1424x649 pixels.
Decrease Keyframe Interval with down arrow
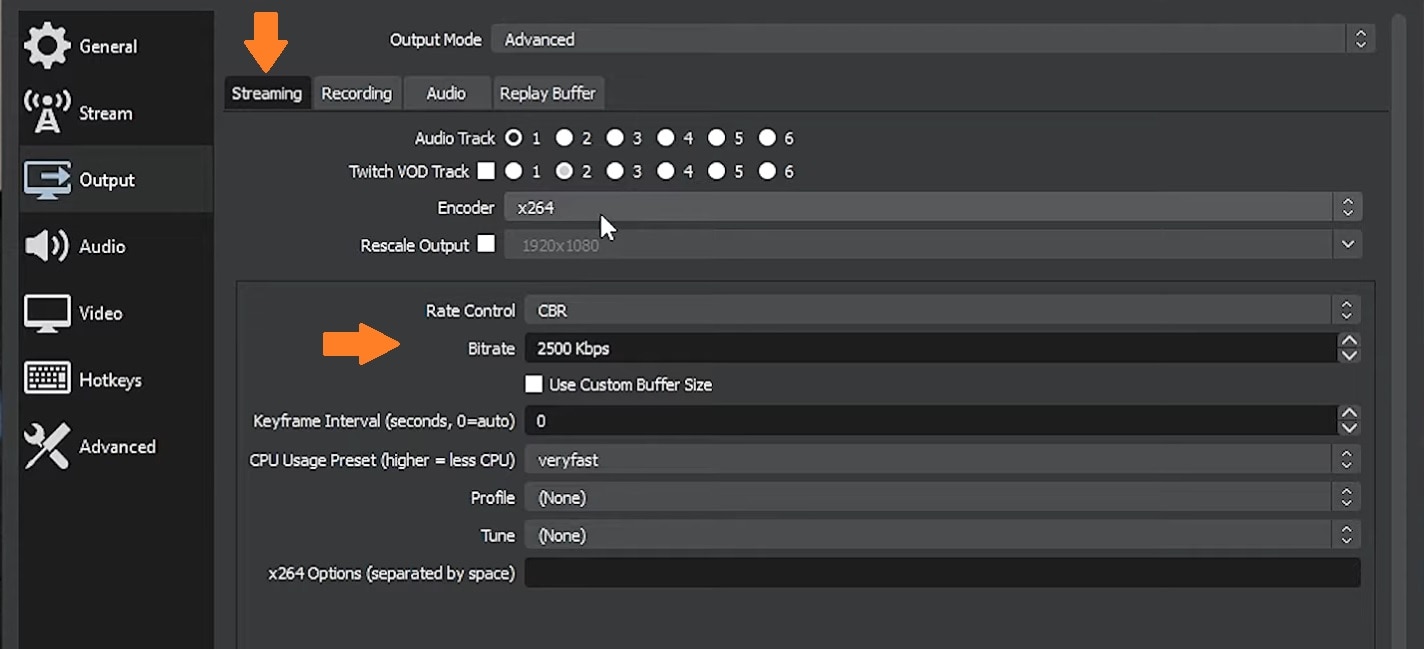point(1349,428)
